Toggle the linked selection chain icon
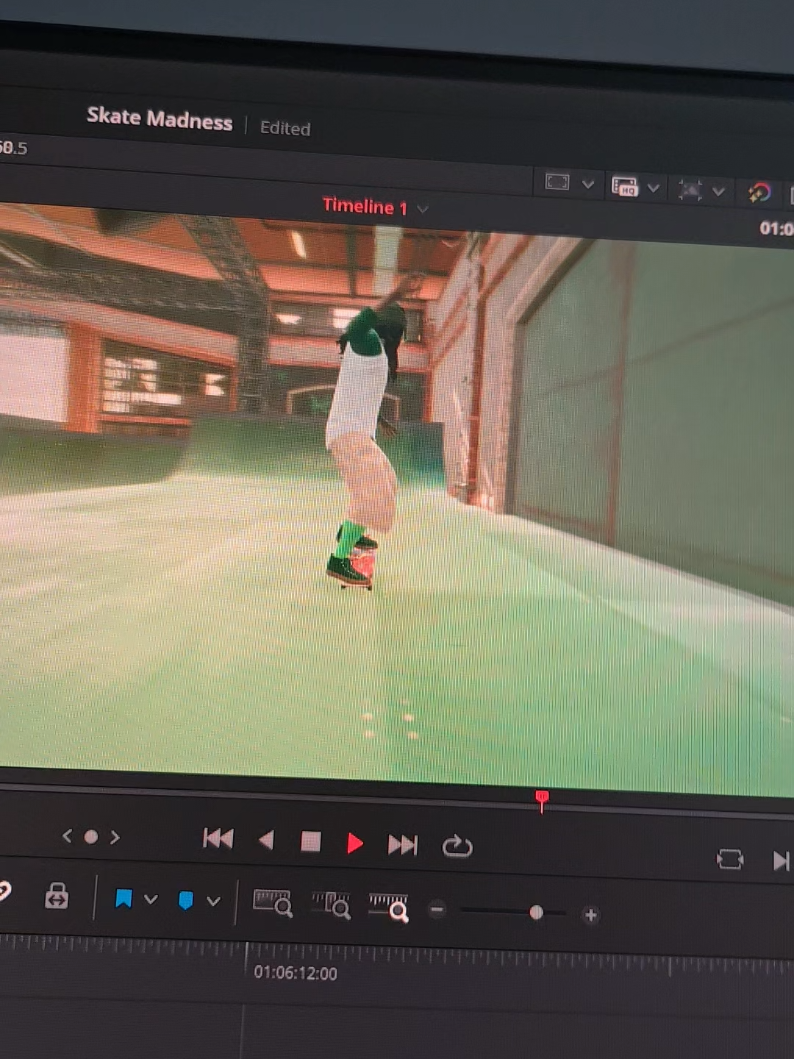794x1059 pixels. (4, 892)
